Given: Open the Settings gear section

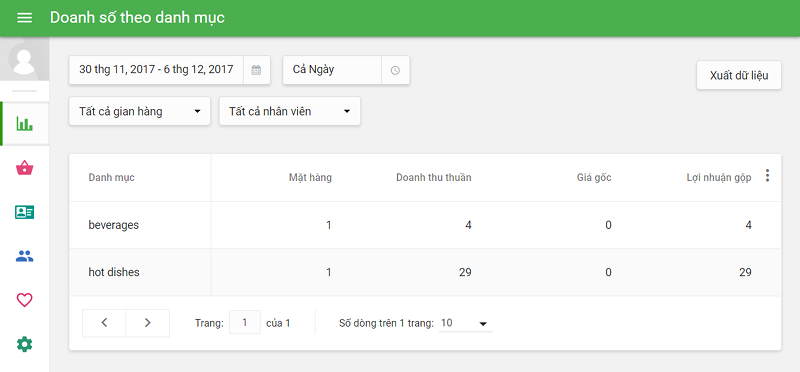Looking at the screenshot, I should point(24,344).
